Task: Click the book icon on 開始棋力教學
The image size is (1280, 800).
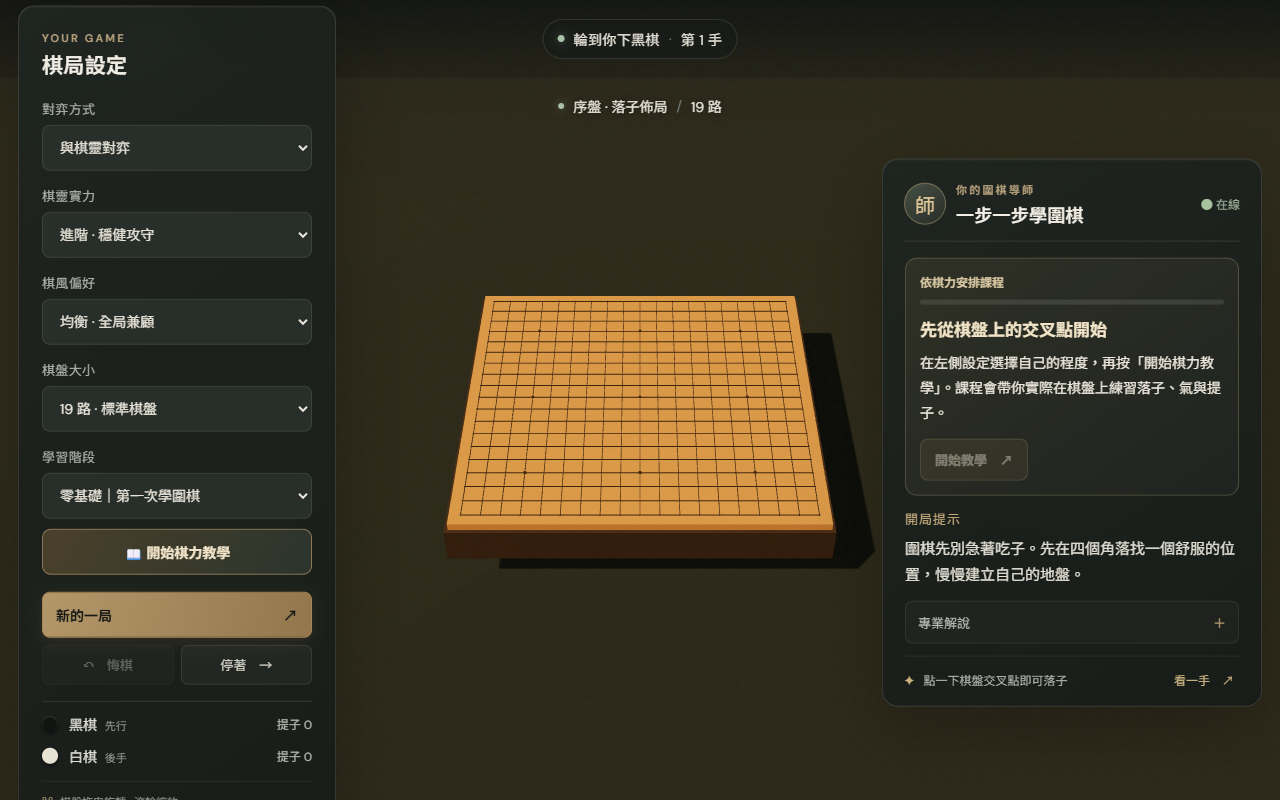Action: [133, 553]
